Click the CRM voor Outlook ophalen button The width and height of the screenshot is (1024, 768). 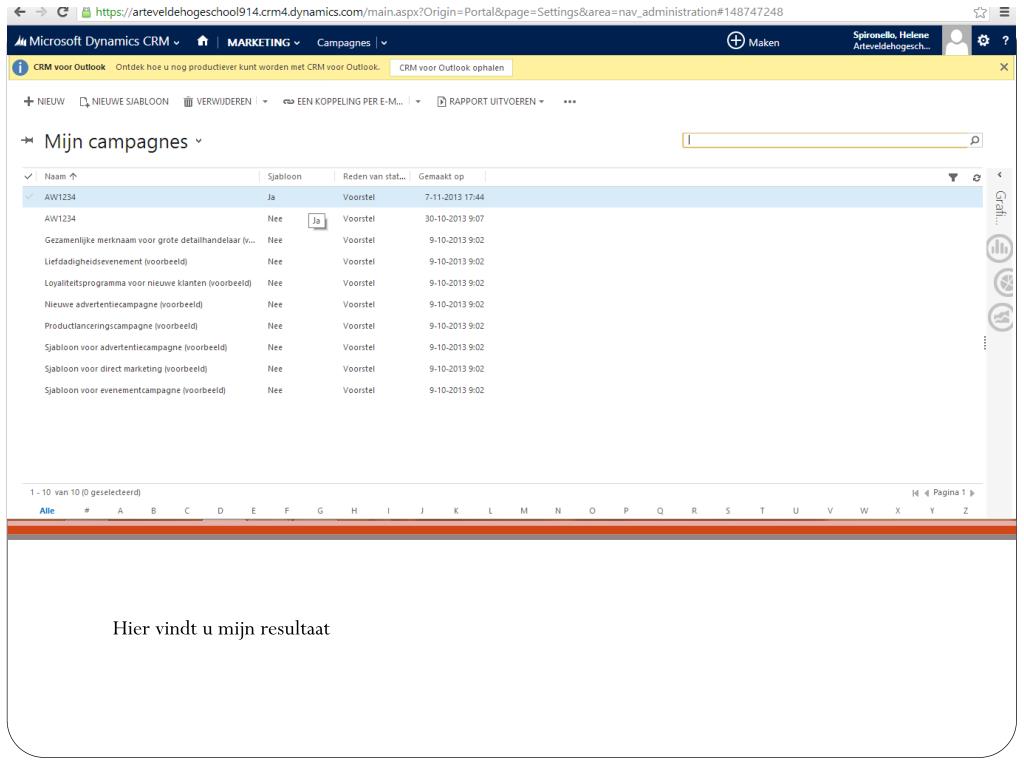451,67
